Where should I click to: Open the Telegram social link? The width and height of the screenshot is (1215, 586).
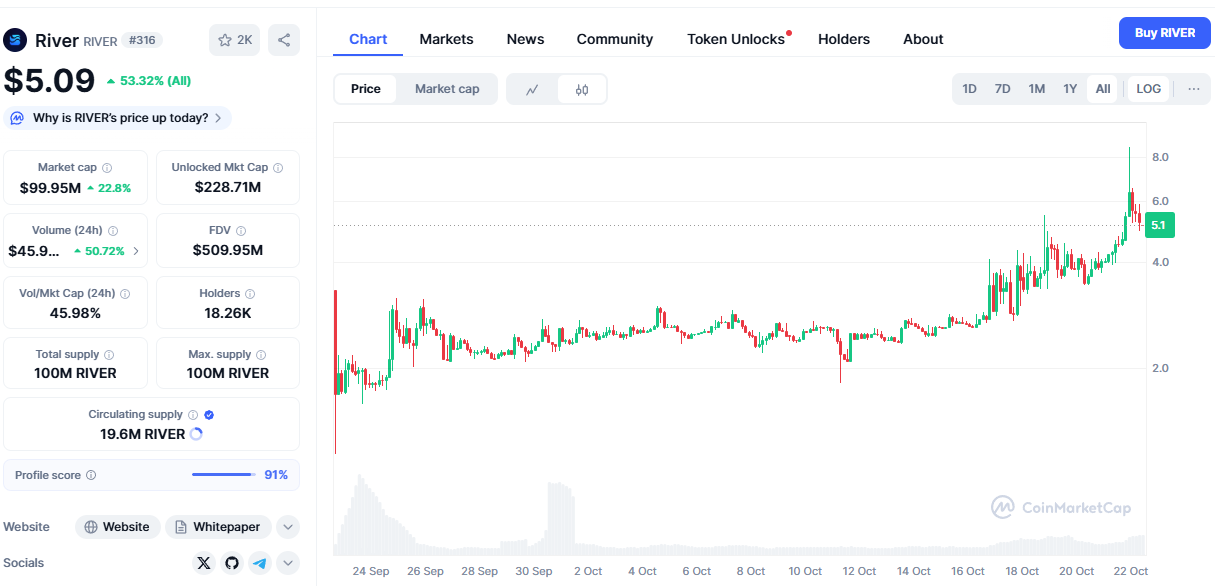pyautogui.click(x=259, y=563)
